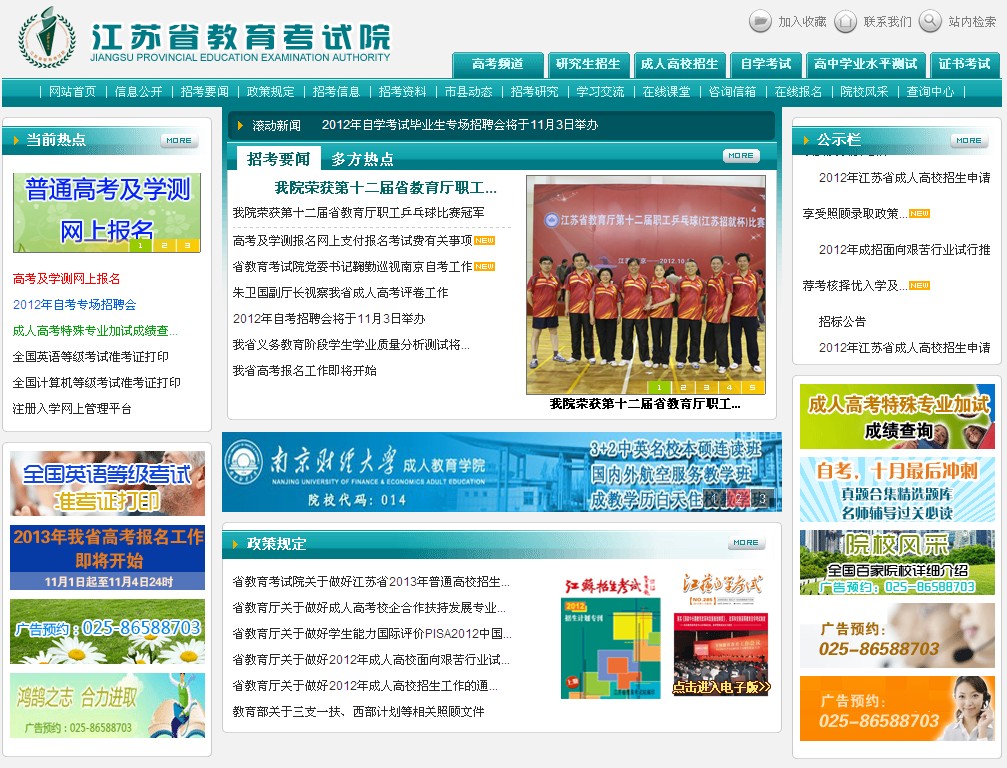The height and width of the screenshot is (768, 1007).
Task: Open MORE in the 当前热点 panel
Action: [179, 141]
